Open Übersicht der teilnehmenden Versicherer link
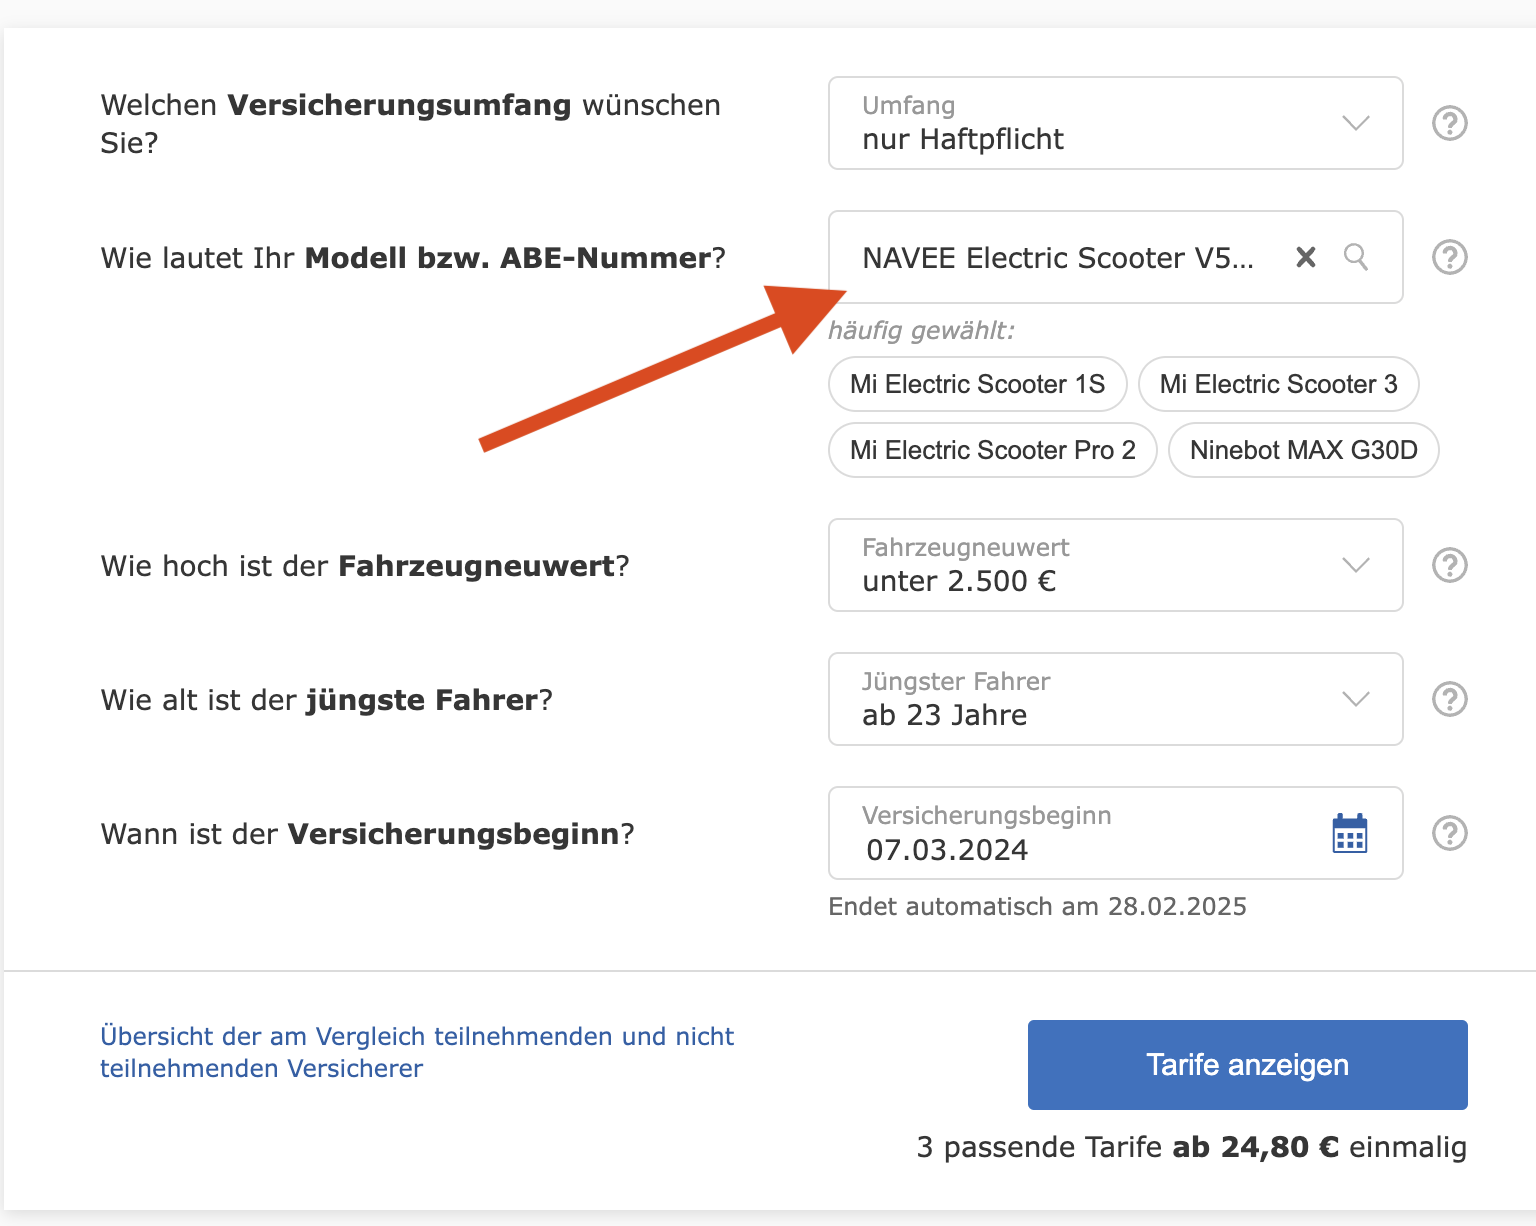Image resolution: width=1536 pixels, height=1226 pixels. [x=417, y=1052]
